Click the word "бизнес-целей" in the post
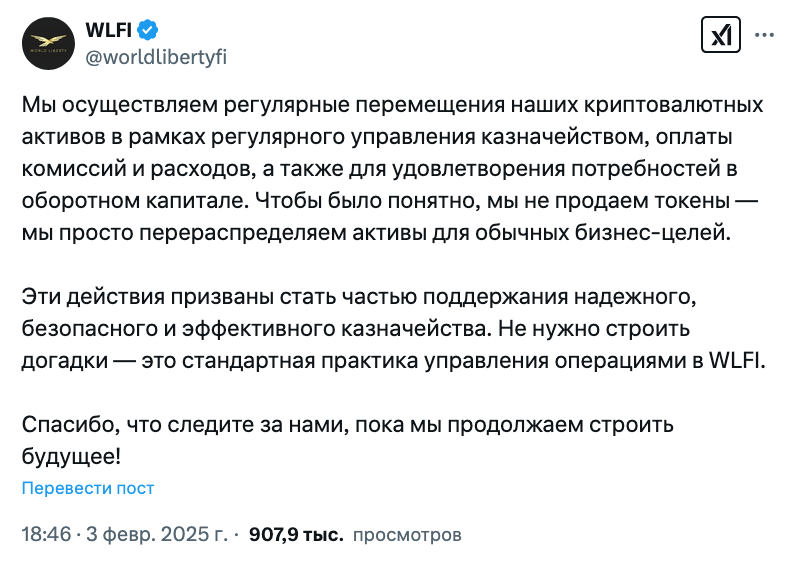 point(652,232)
